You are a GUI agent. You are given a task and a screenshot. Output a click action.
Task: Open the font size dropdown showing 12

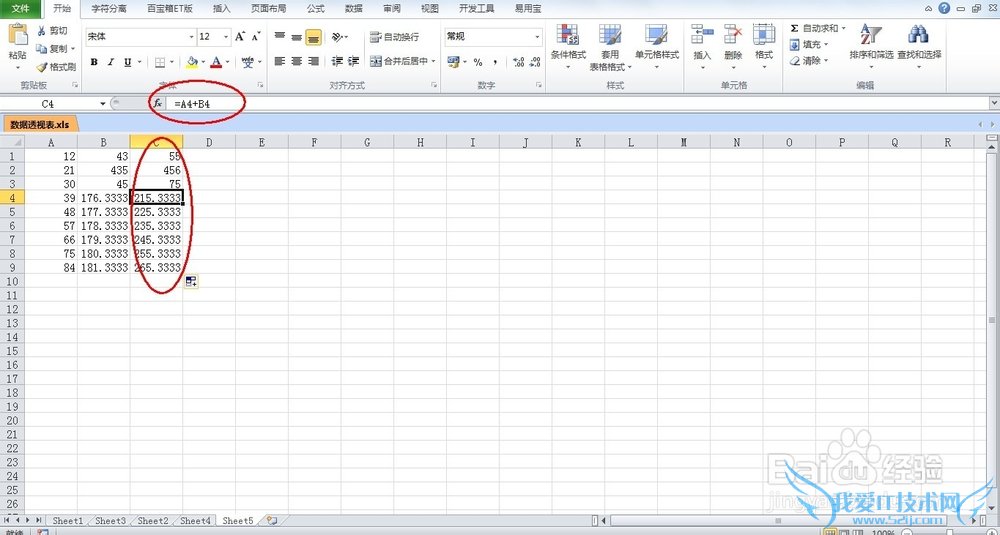click(226, 37)
